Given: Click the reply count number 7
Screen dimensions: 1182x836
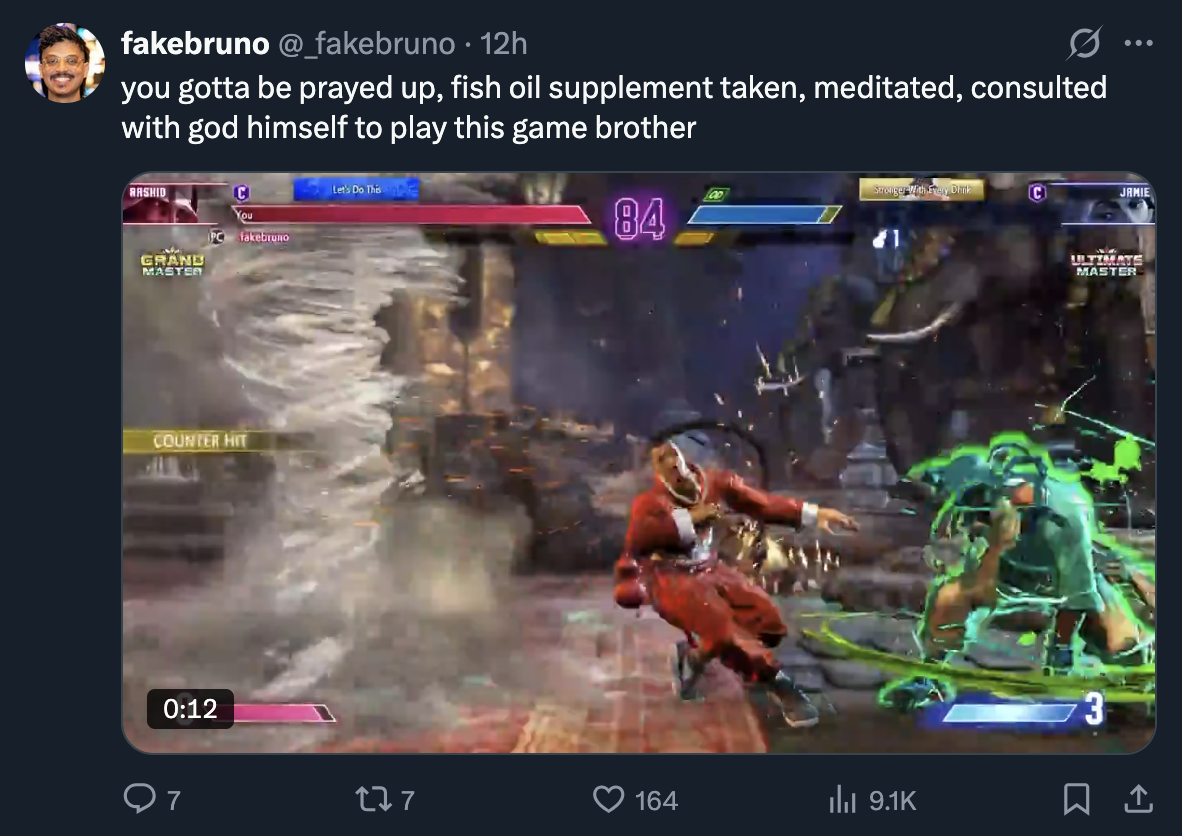Looking at the screenshot, I should pos(173,801).
